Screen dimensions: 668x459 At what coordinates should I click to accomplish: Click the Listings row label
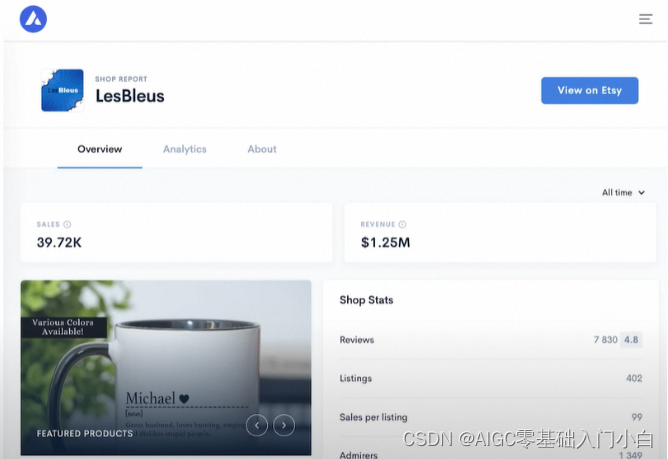(355, 378)
